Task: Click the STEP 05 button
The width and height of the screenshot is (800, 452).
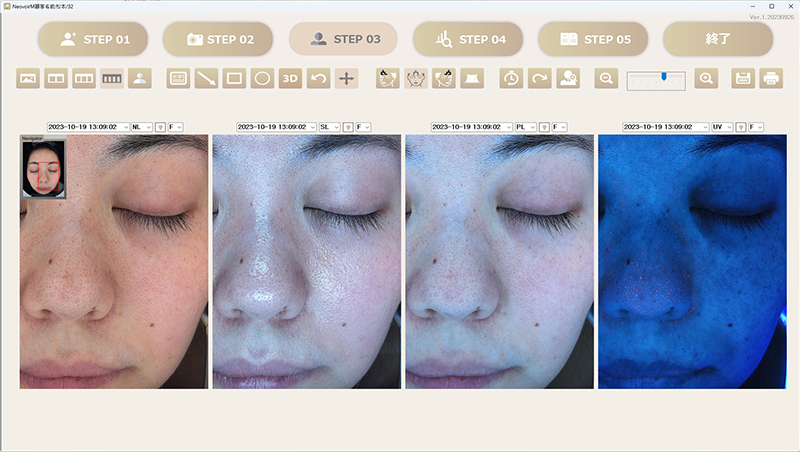Action: [x=593, y=39]
